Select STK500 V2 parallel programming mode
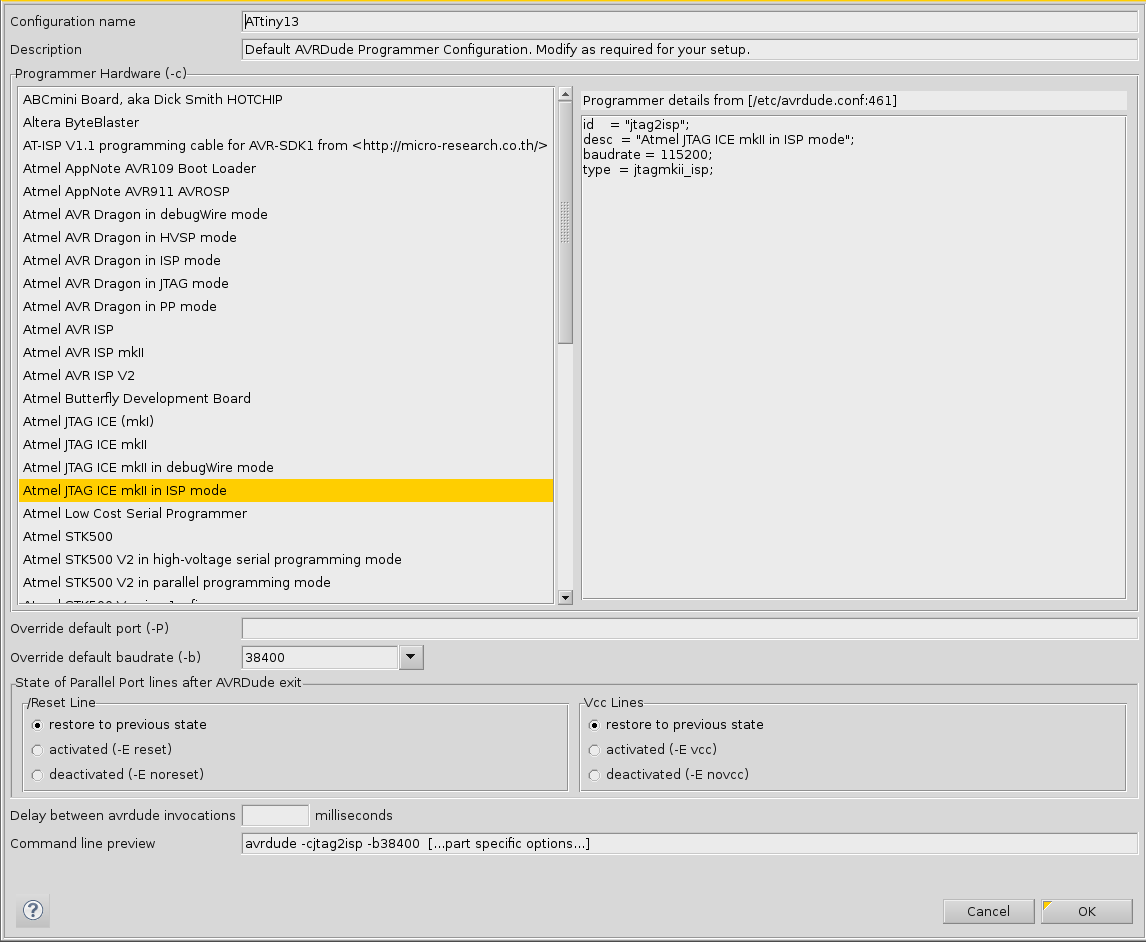Viewport: 1146px width, 942px height. point(286,582)
